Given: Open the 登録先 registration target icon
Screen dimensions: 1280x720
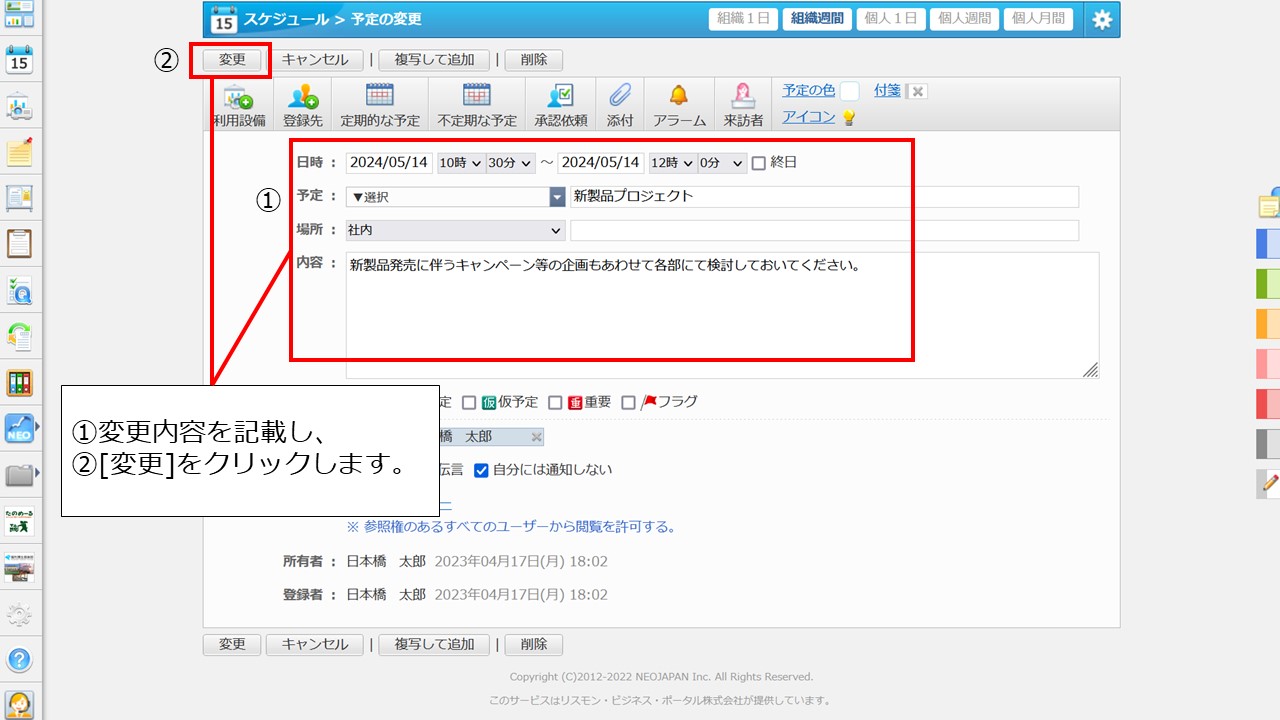Looking at the screenshot, I should coord(302,97).
